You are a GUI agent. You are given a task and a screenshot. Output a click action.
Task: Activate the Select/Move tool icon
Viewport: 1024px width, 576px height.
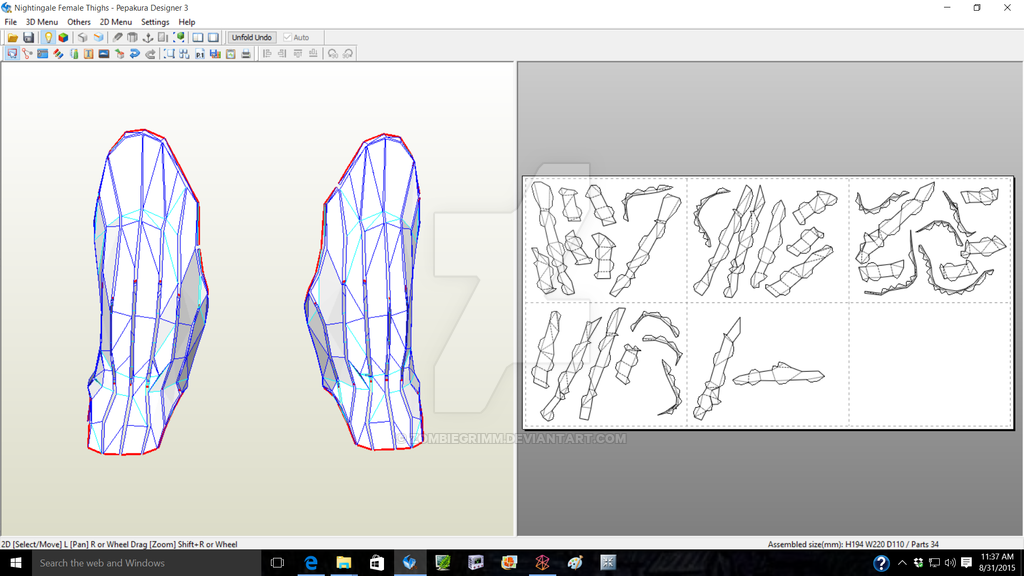click(12, 54)
